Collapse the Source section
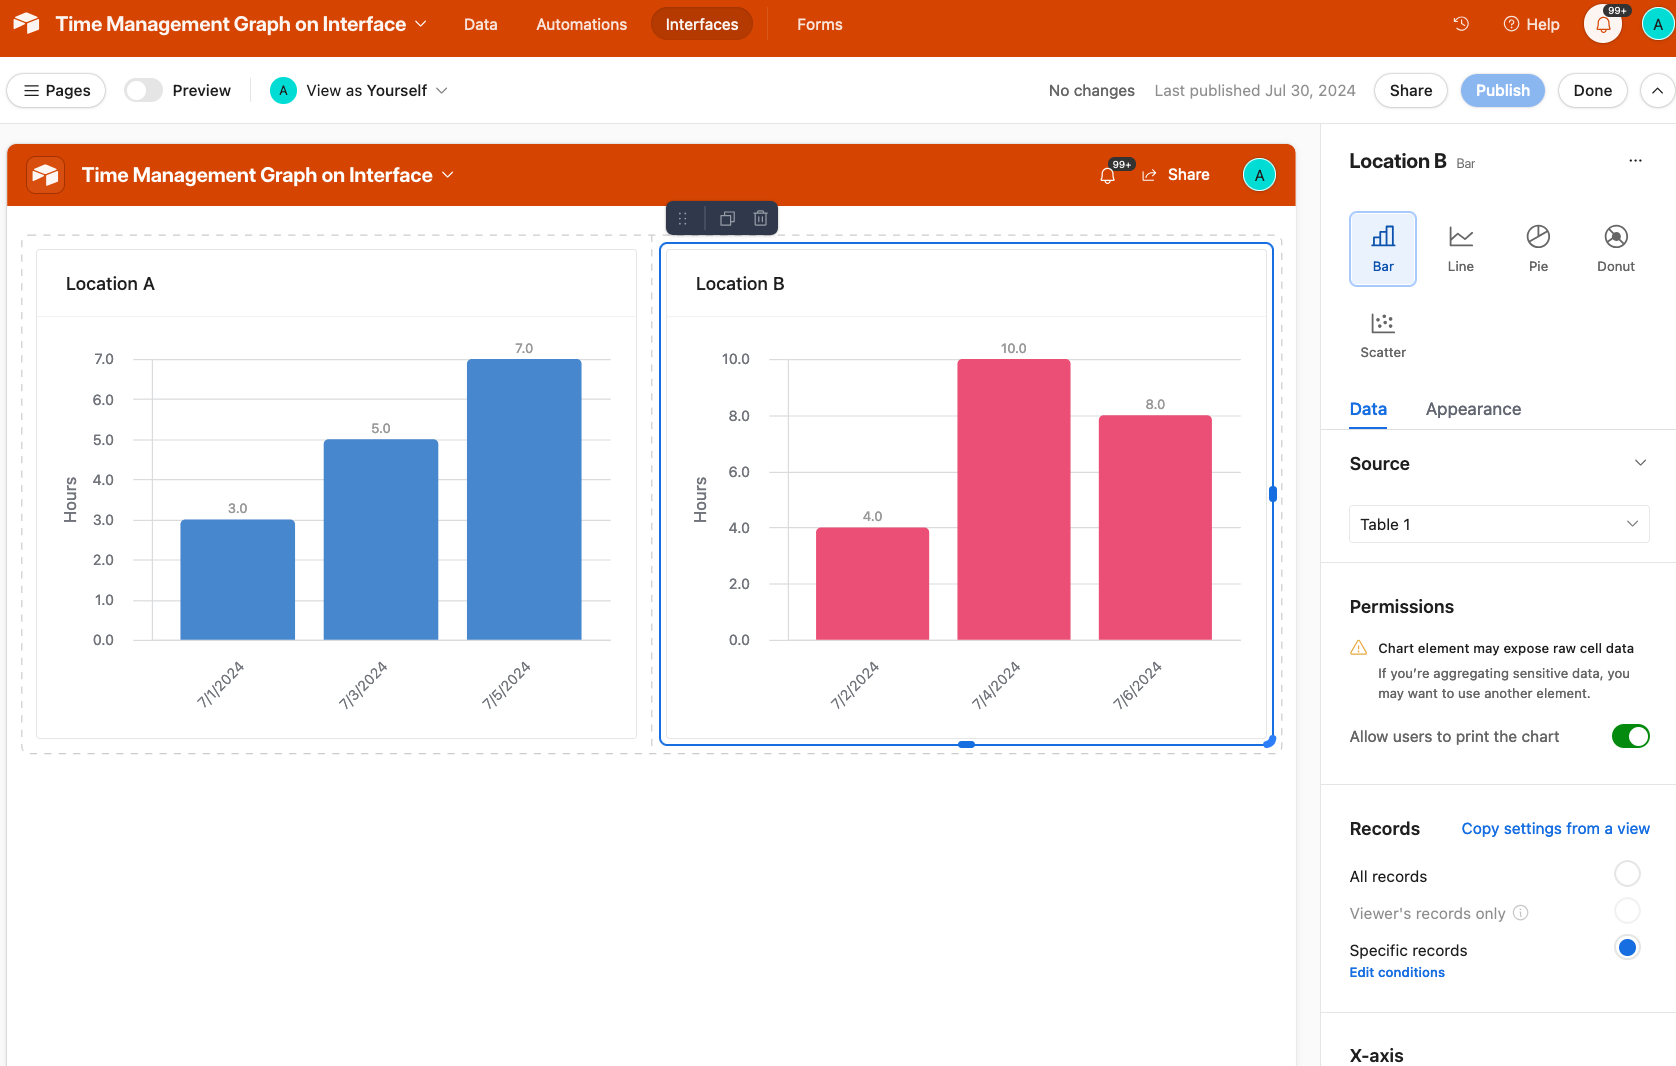 tap(1640, 463)
